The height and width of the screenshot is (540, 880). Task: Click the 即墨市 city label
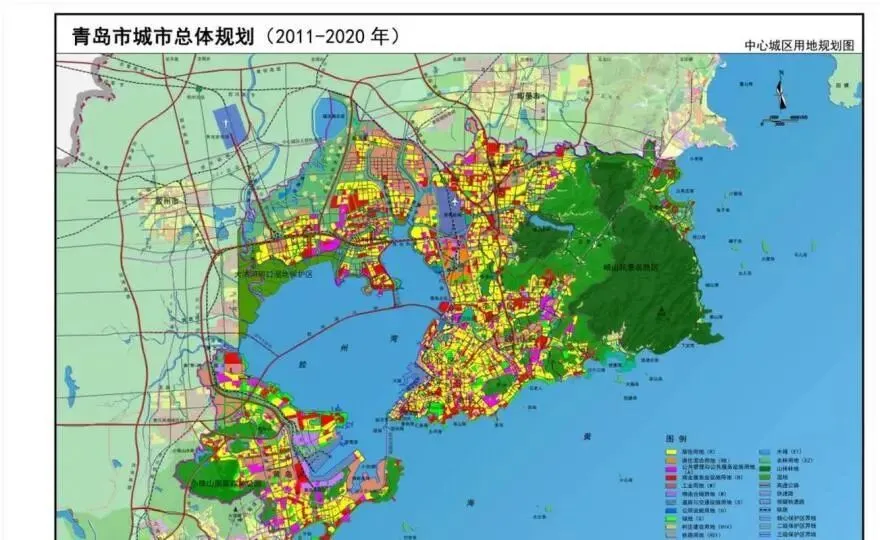point(528,97)
